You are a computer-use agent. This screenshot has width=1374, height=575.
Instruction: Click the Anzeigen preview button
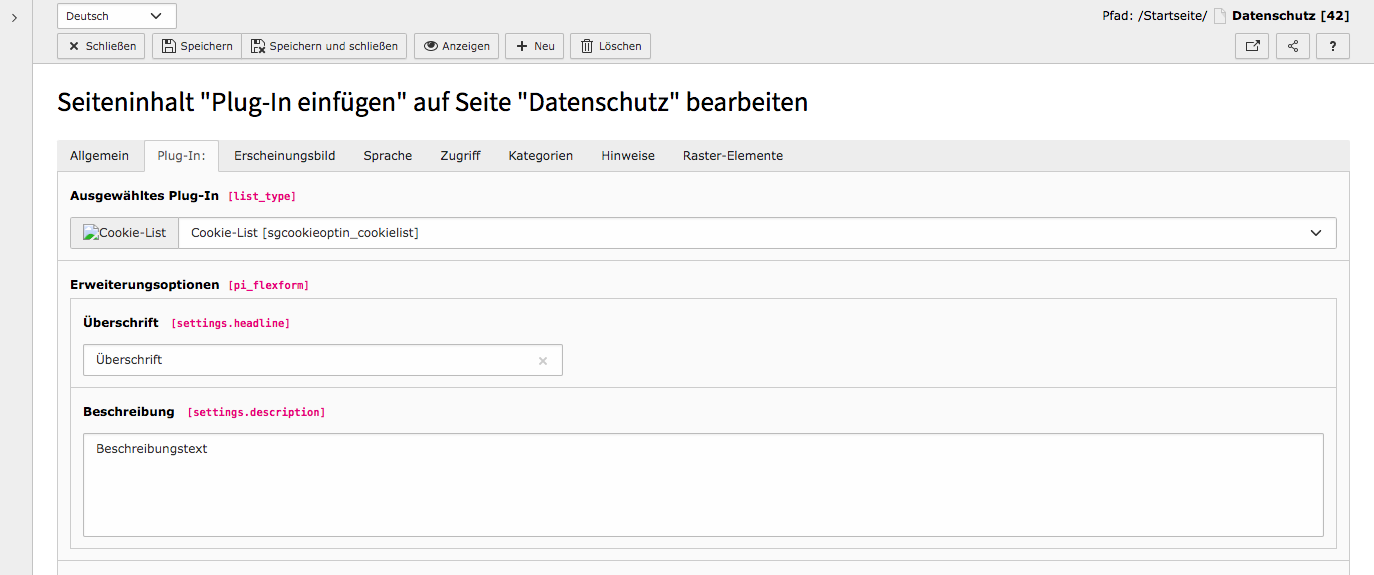[x=456, y=46]
